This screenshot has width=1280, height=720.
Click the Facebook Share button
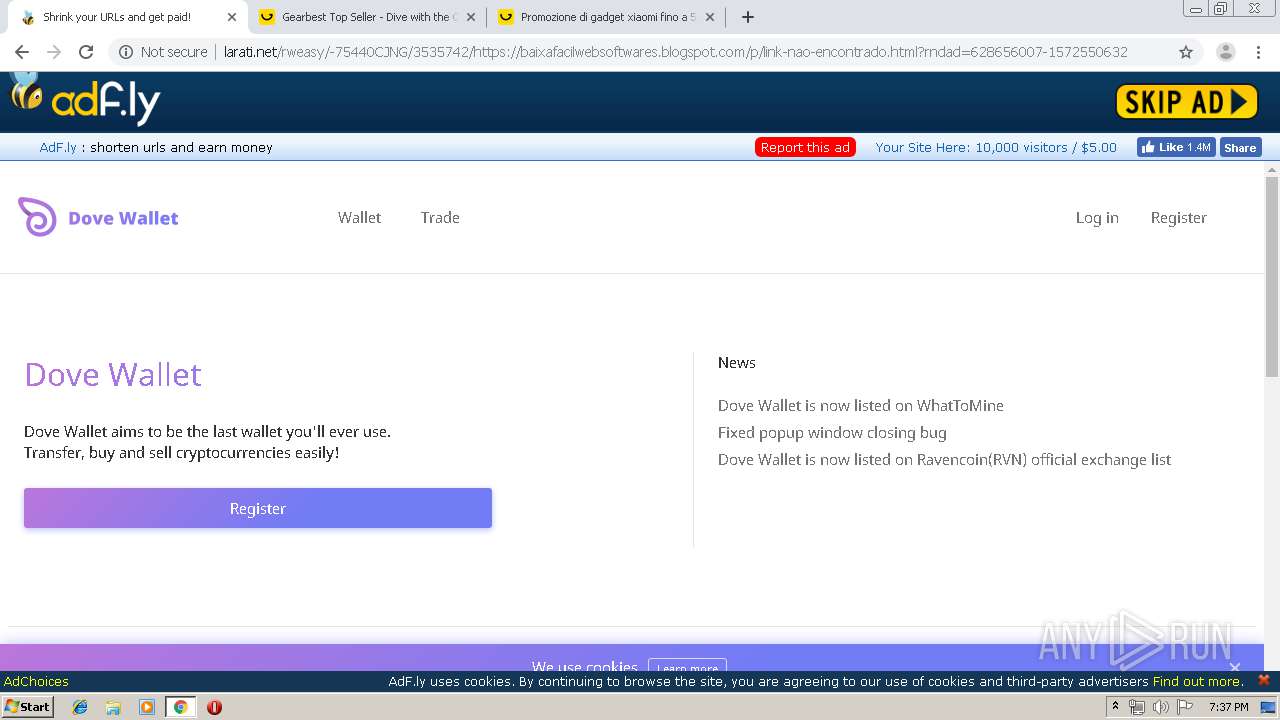tap(1240, 147)
